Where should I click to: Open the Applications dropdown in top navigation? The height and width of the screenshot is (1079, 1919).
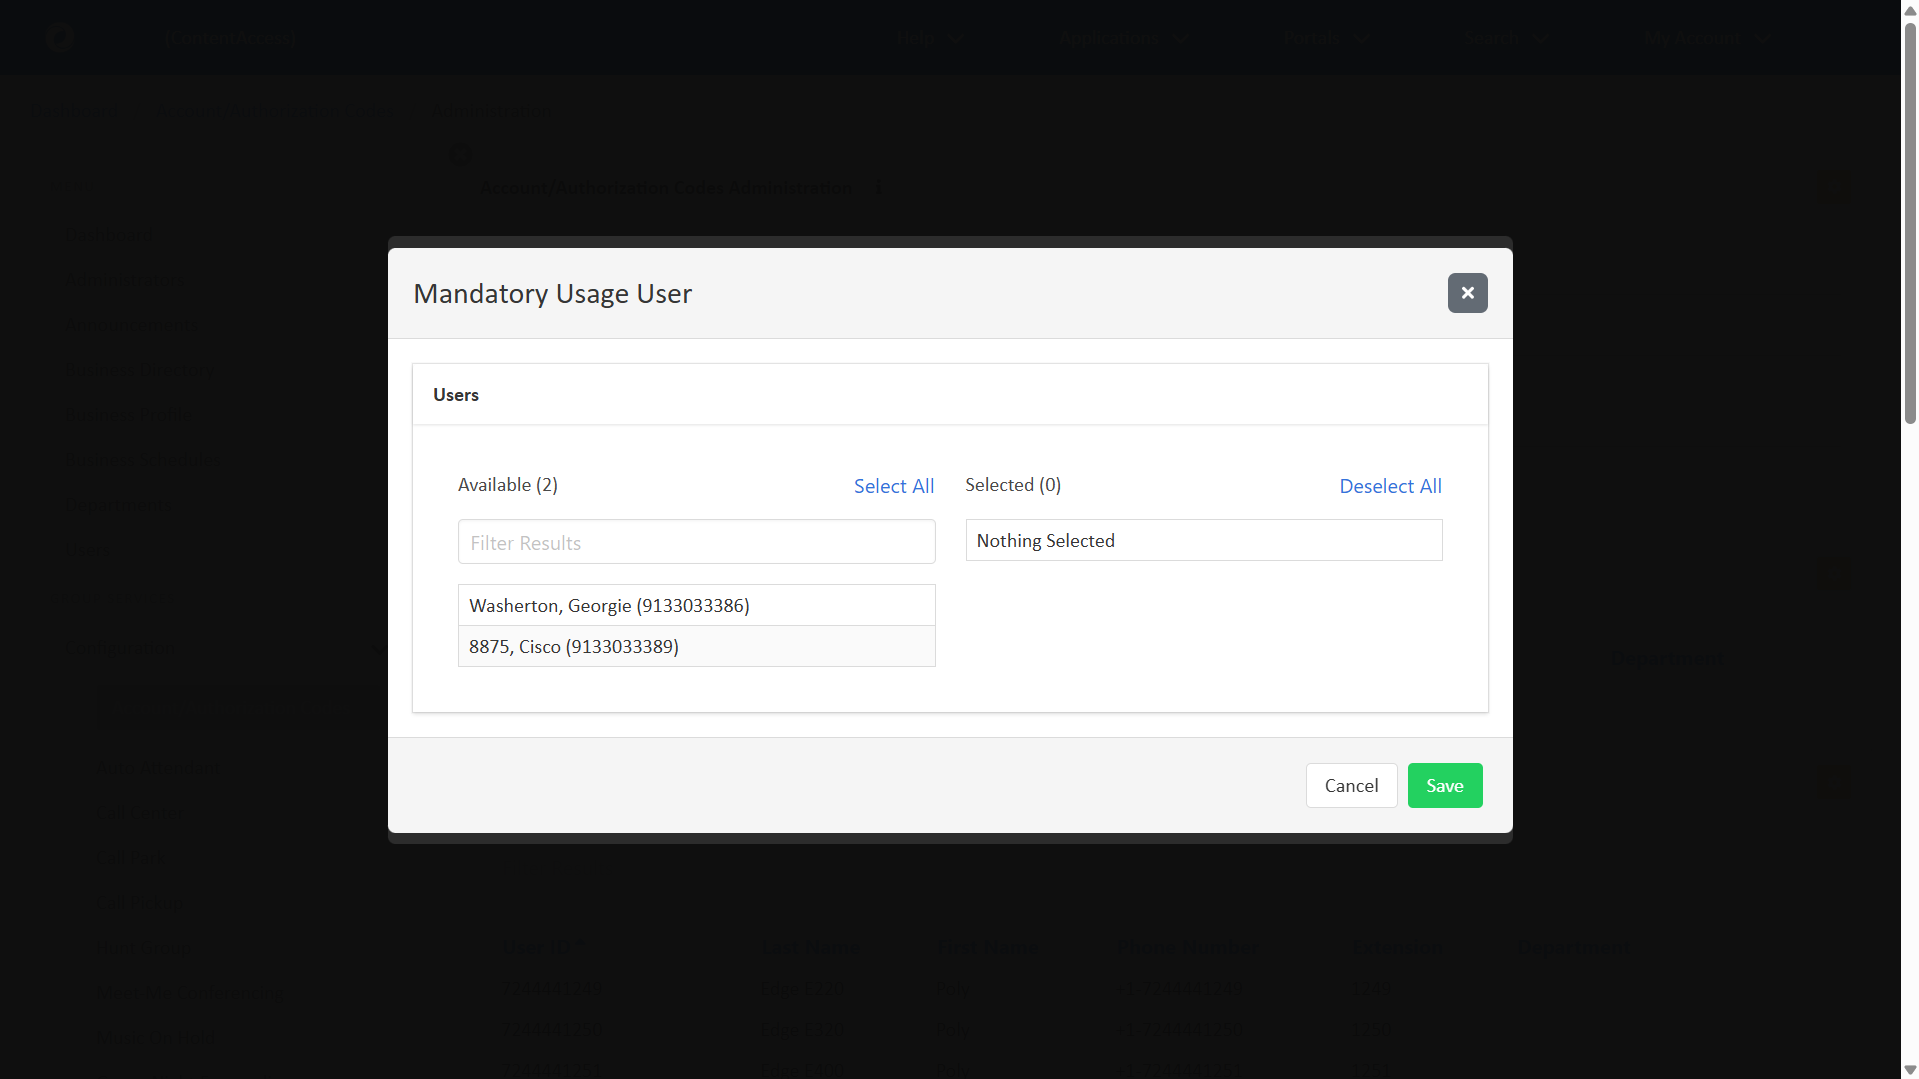tap(1122, 39)
